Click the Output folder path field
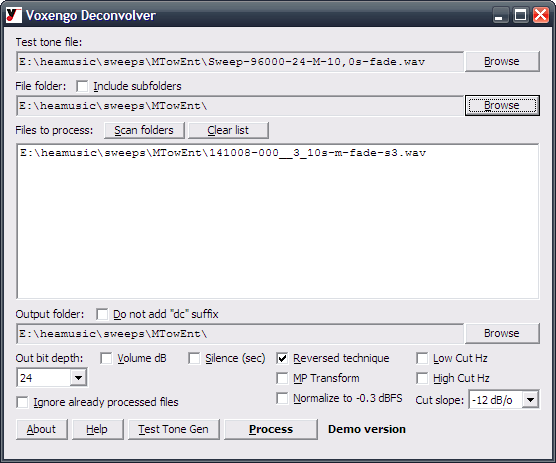Screen dimensions: 556x463 [x=240, y=334]
